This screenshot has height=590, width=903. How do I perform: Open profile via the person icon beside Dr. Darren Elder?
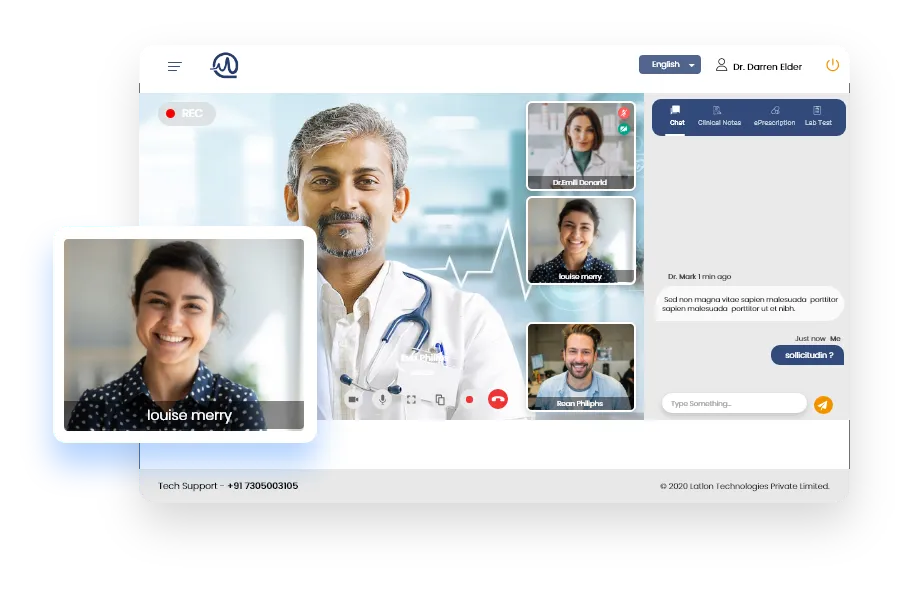coord(721,64)
